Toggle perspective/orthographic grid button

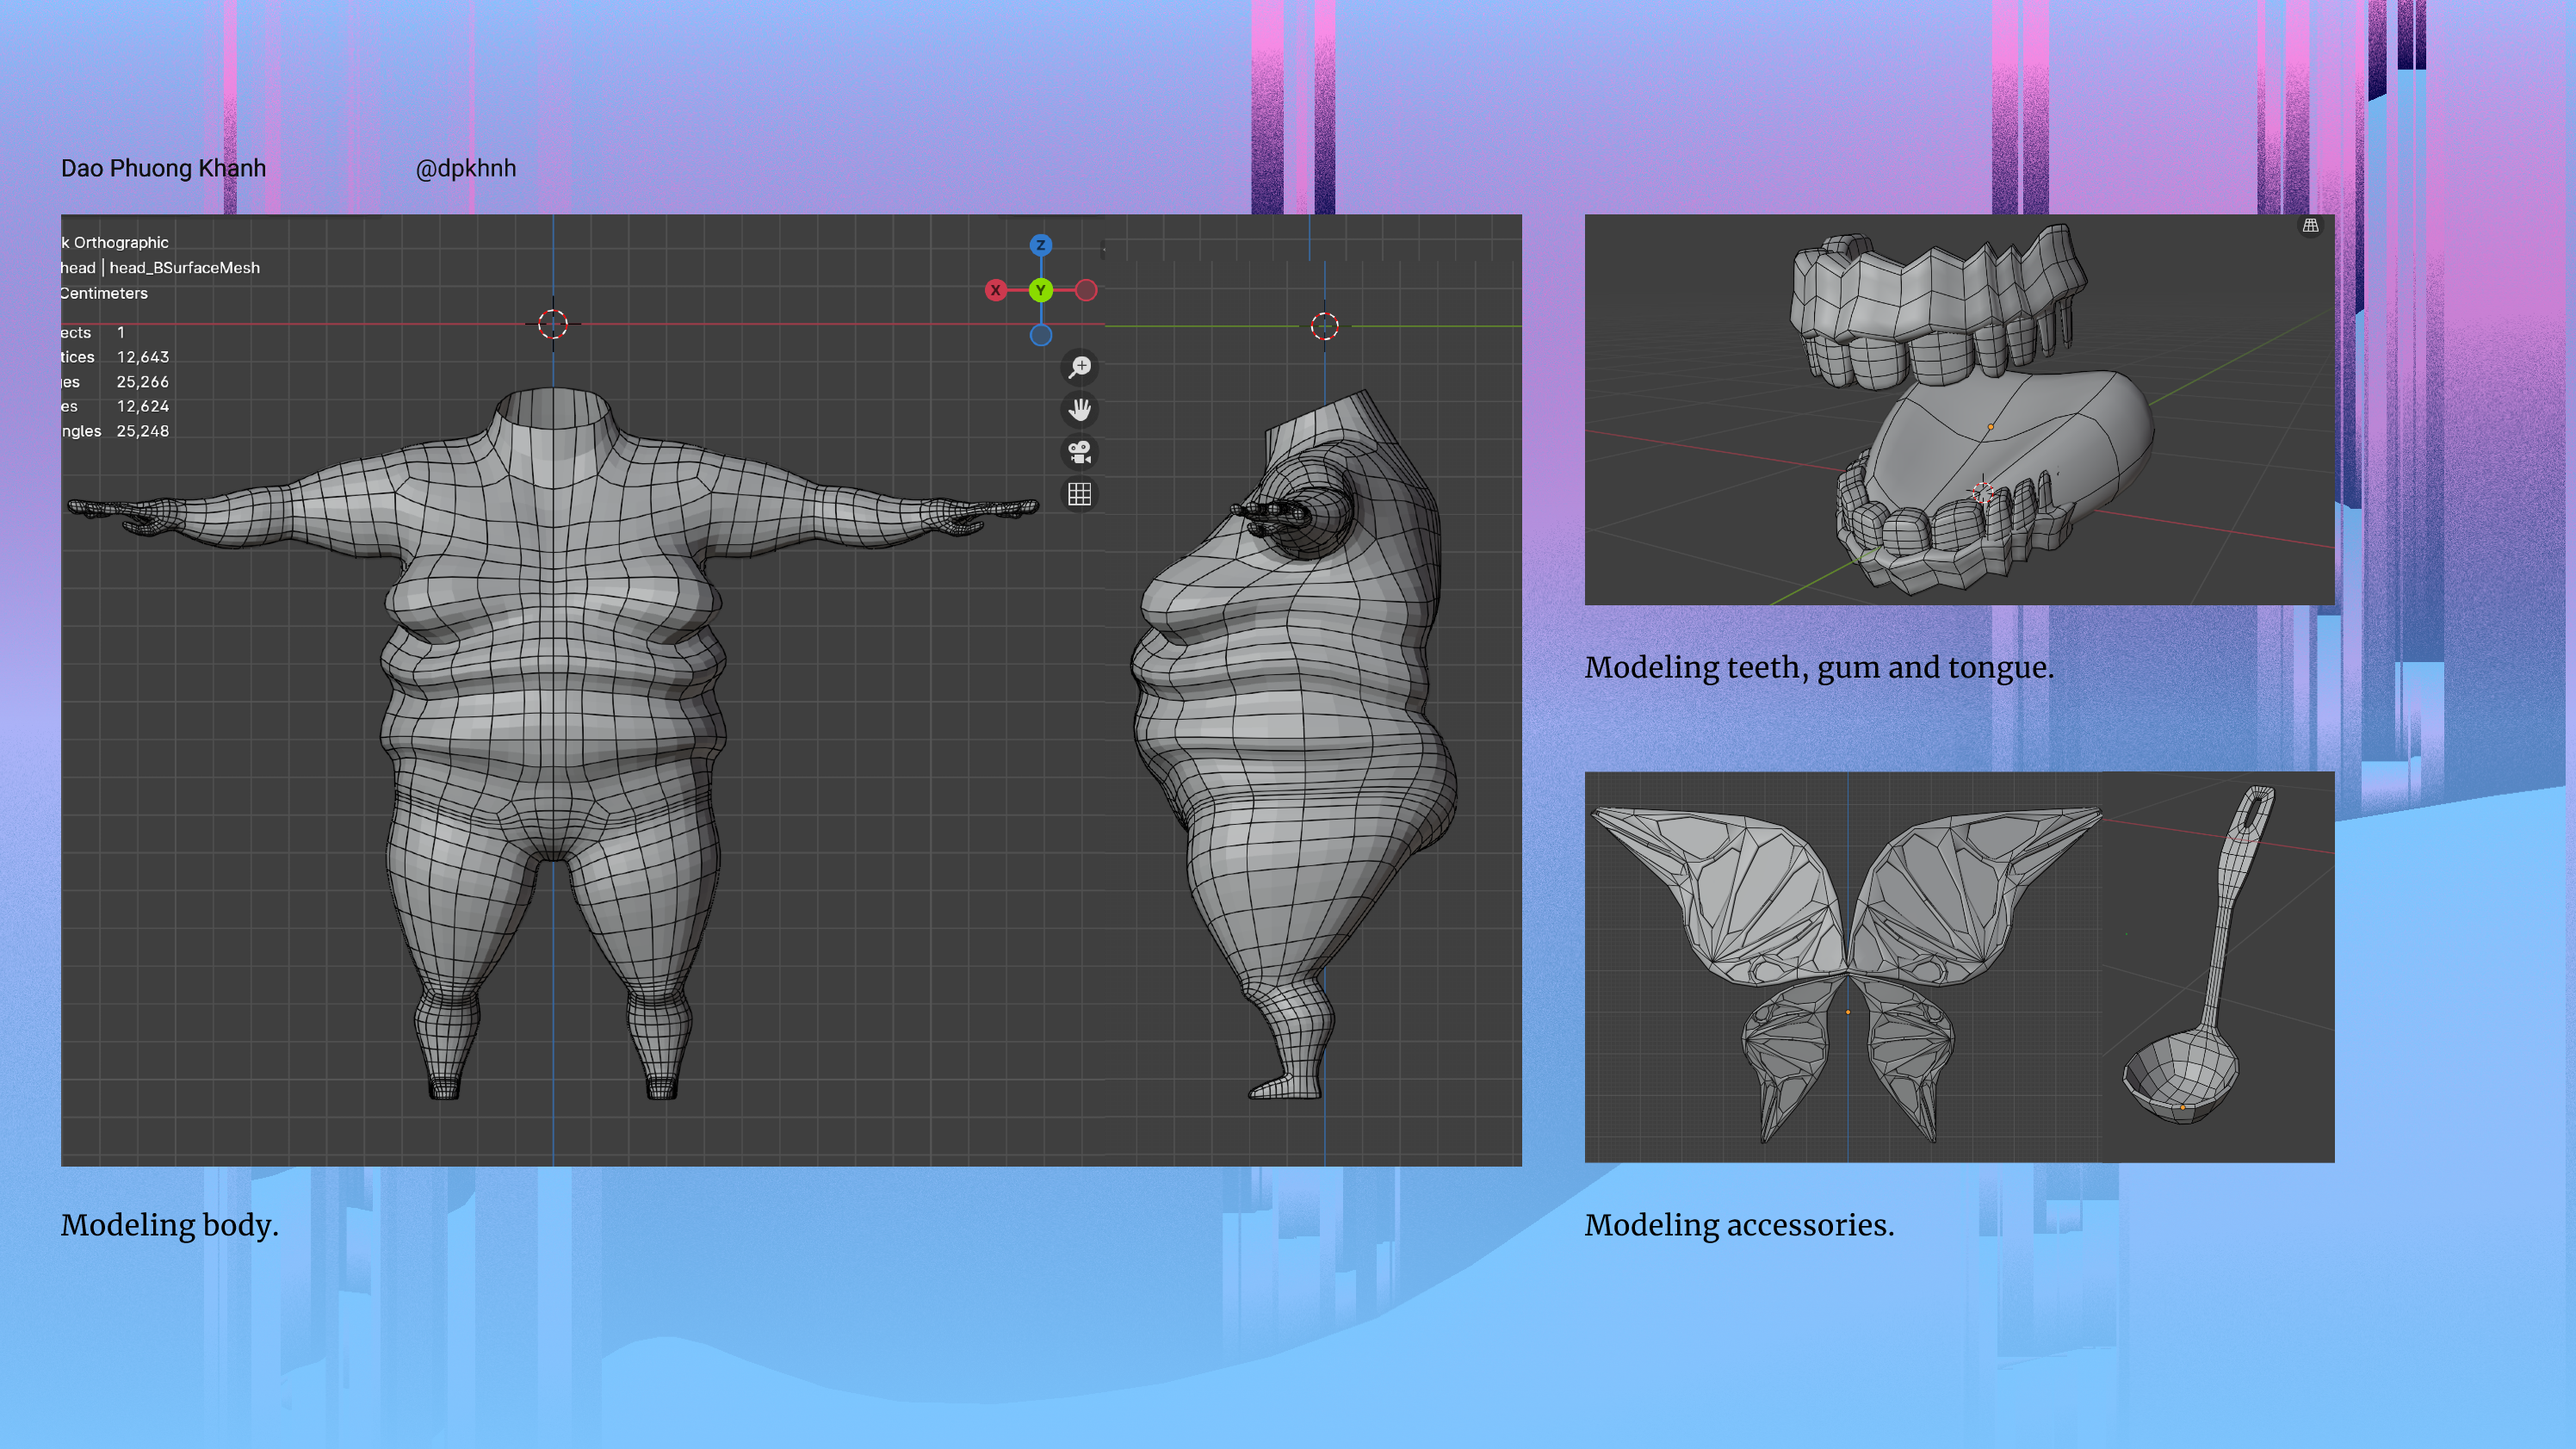click(1079, 494)
